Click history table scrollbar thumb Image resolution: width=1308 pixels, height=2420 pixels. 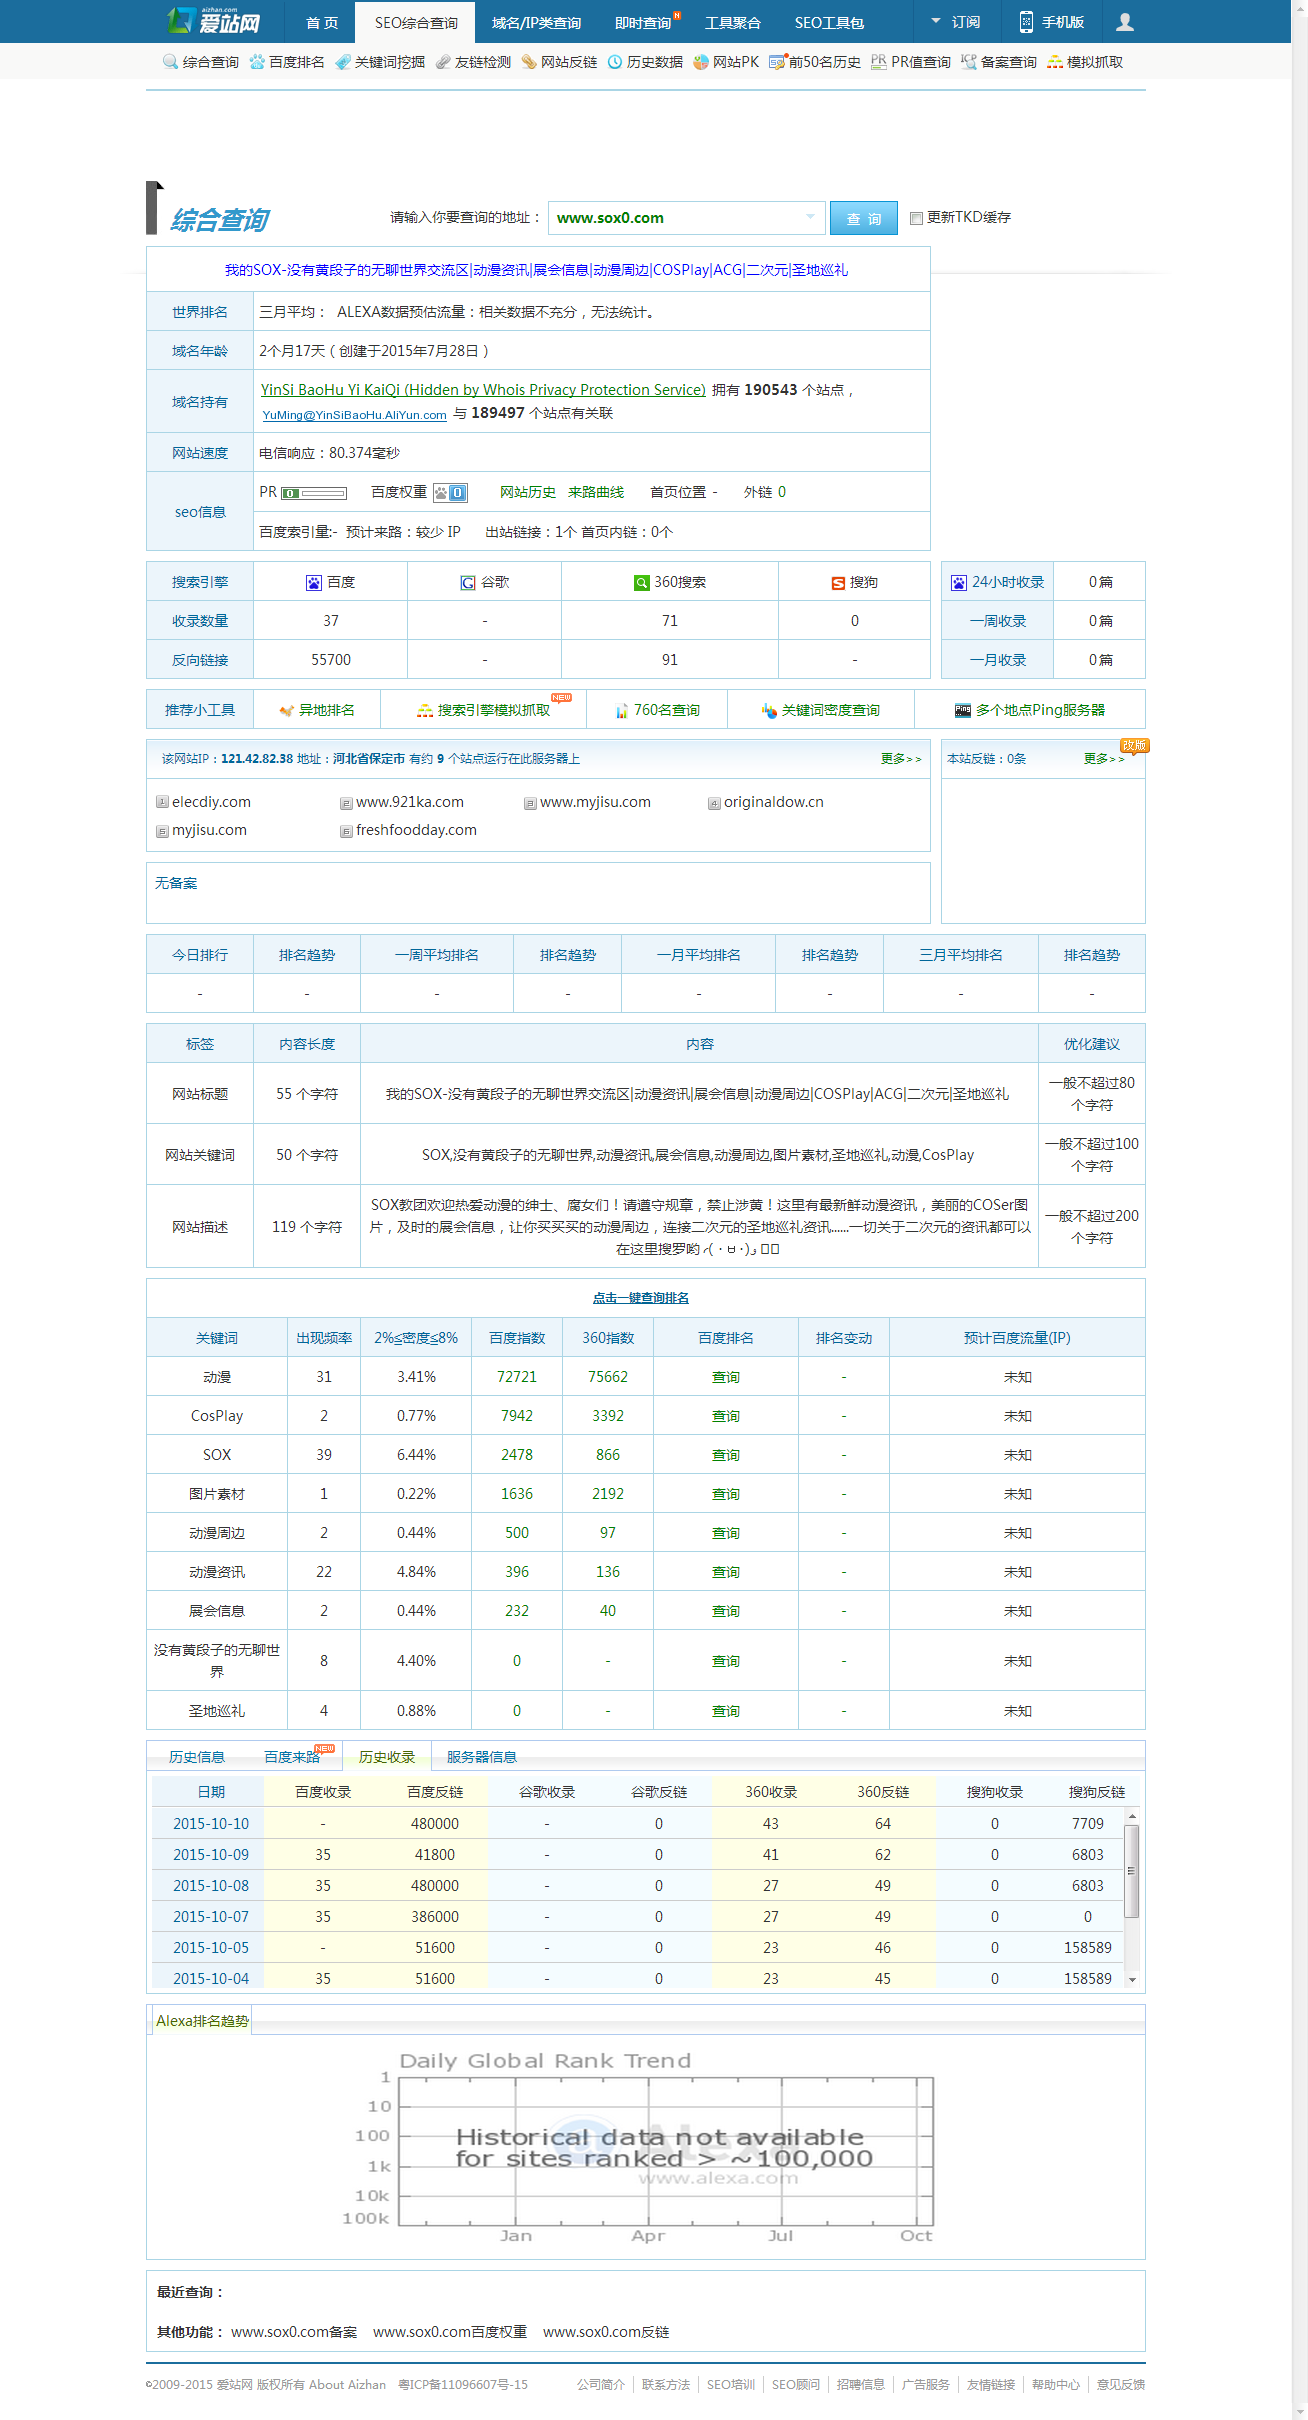[x=1132, y=1870]
